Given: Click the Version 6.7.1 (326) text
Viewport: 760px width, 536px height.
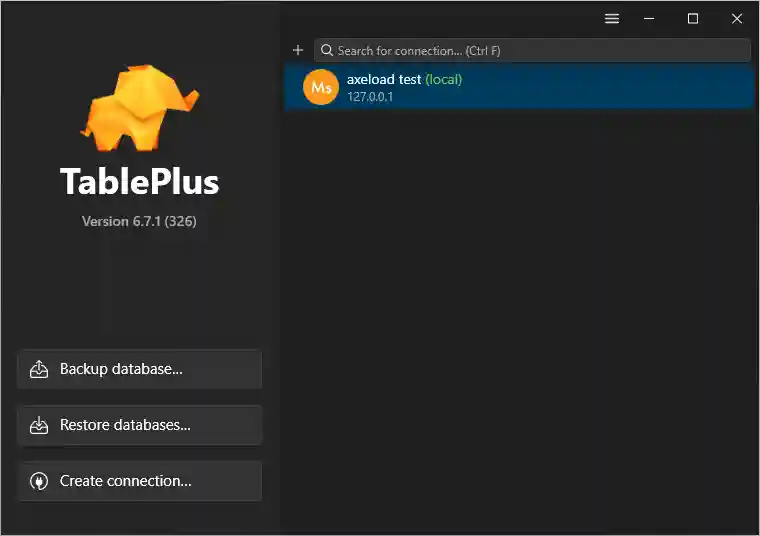Looking at the screenshot, I should coord(139,221).
